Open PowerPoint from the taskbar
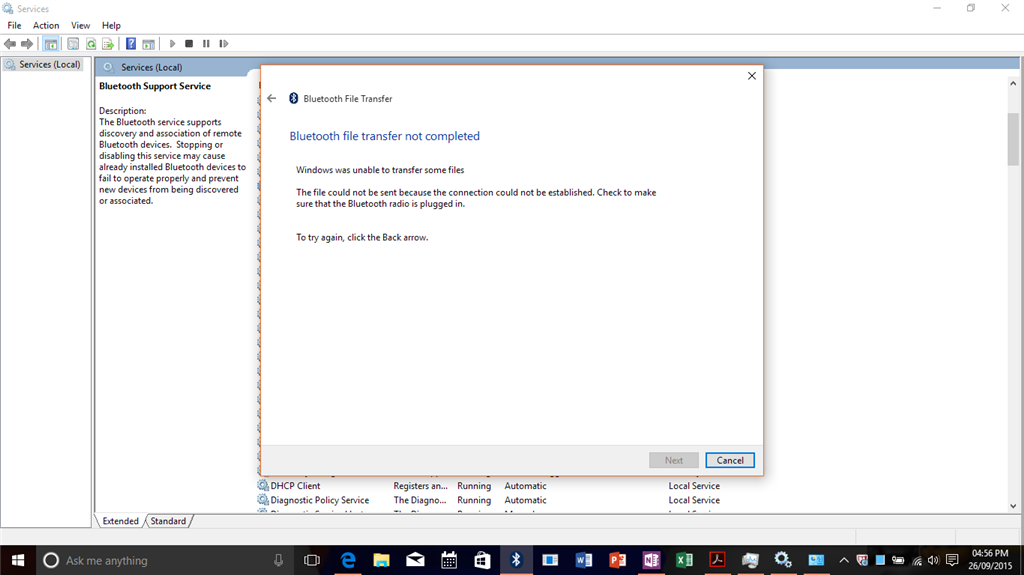Screen dimensions: 1024x575 click(617, 560)
